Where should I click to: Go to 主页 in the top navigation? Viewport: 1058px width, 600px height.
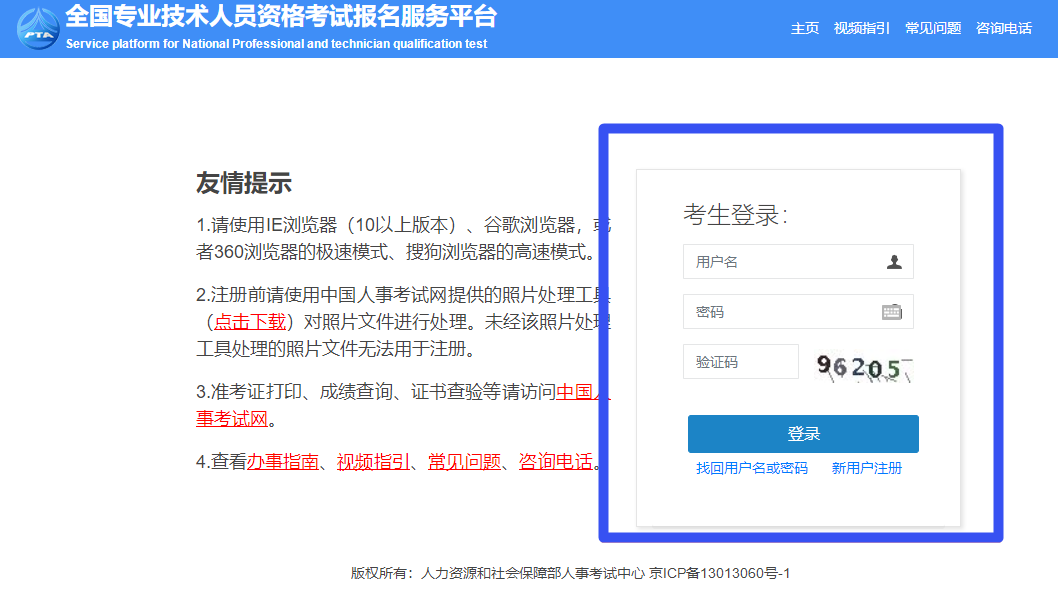(x=805, y=28)
